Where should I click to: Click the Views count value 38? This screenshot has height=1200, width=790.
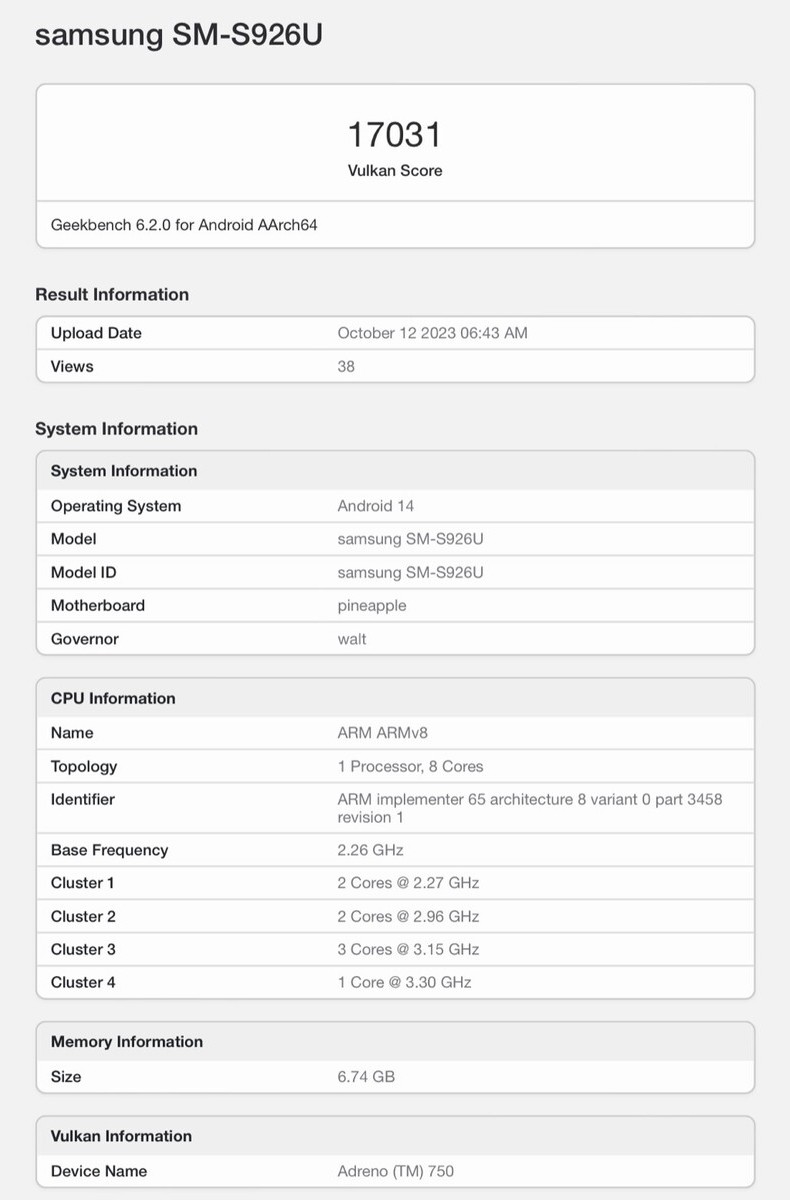pos(346,366)
